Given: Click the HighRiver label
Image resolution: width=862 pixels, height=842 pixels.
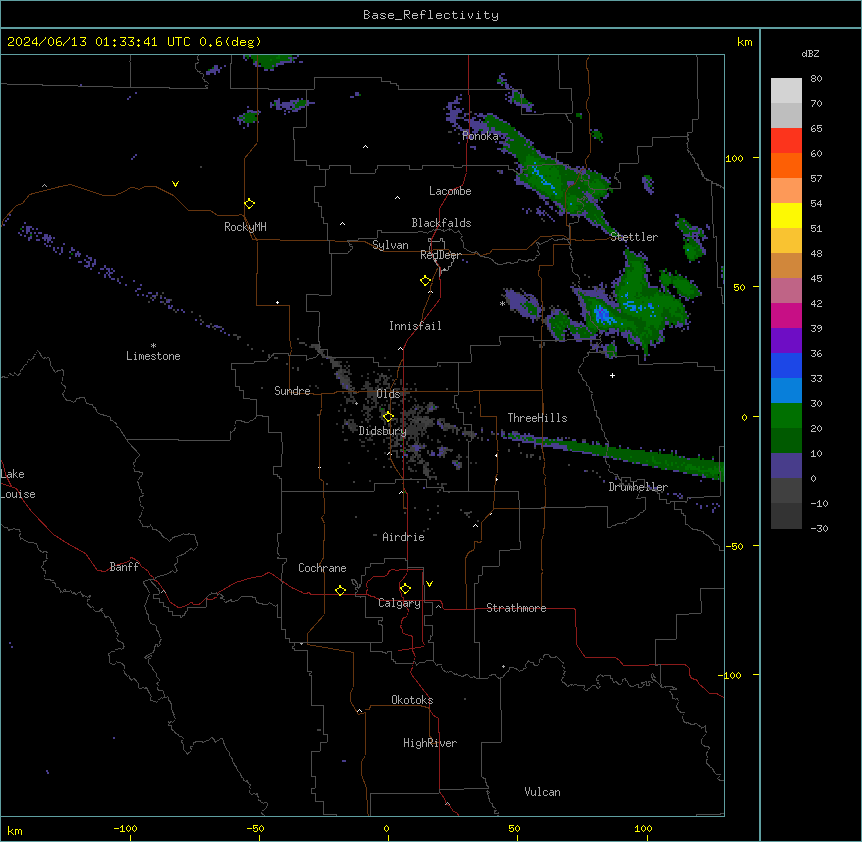Looking at the screenshot, I should pyautogui.click(x=430, y=743).
